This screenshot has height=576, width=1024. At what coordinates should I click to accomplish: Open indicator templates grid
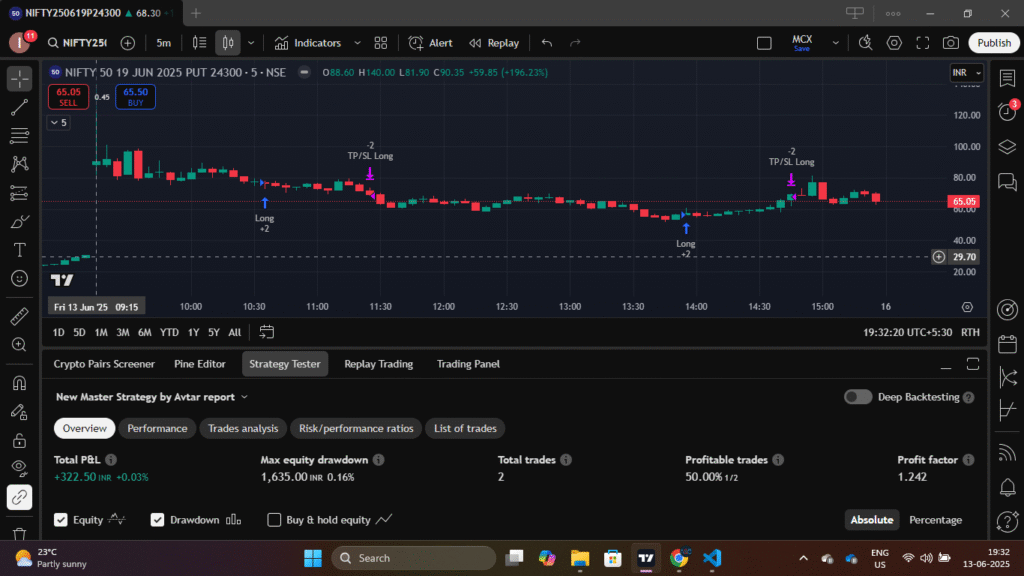[x=381, y=43]
